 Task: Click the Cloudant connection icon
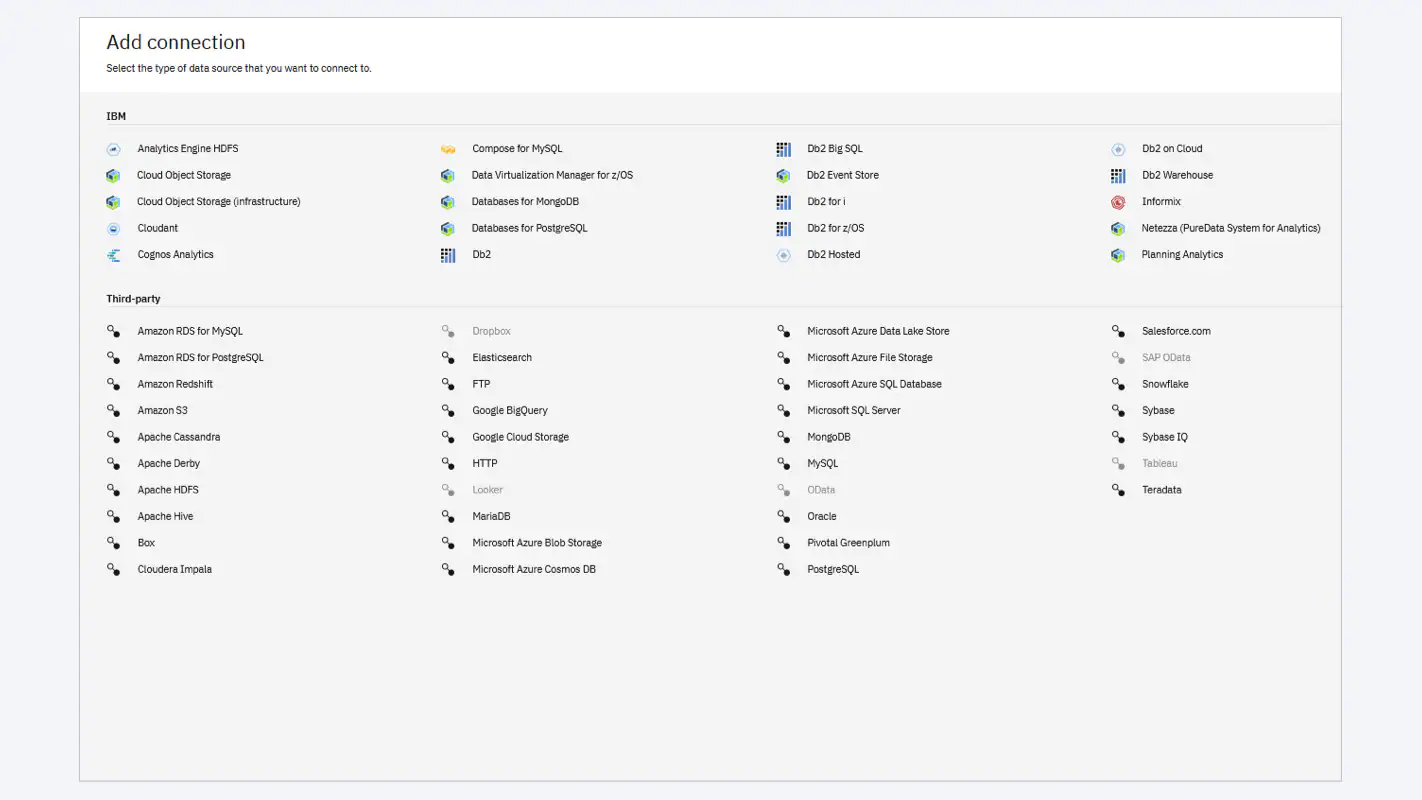[113, 228]
